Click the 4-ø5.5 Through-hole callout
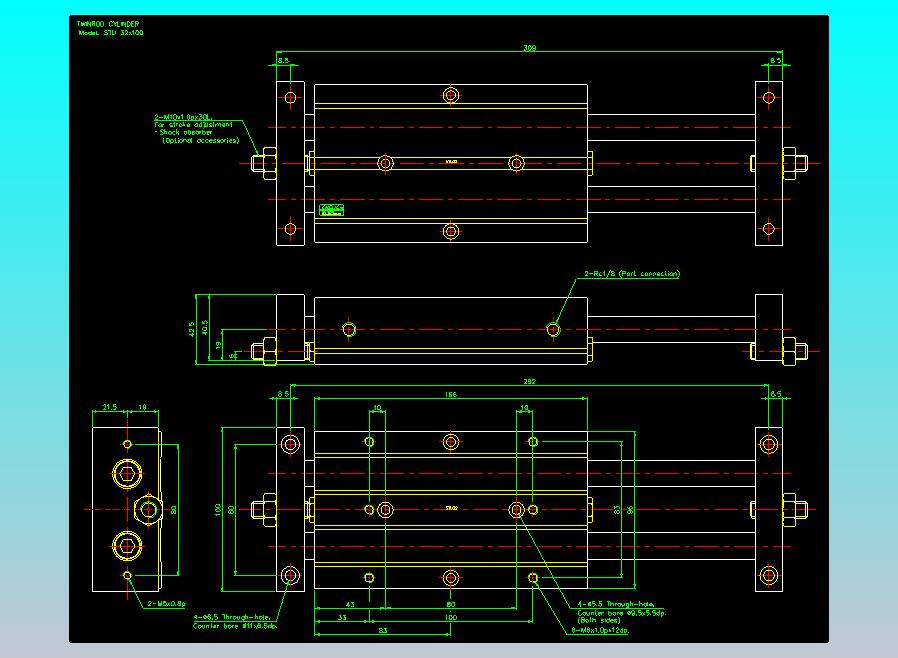Image resolution: width=898 pixels, height=658 pixels. pyautogui.click(x=616, y=604)
